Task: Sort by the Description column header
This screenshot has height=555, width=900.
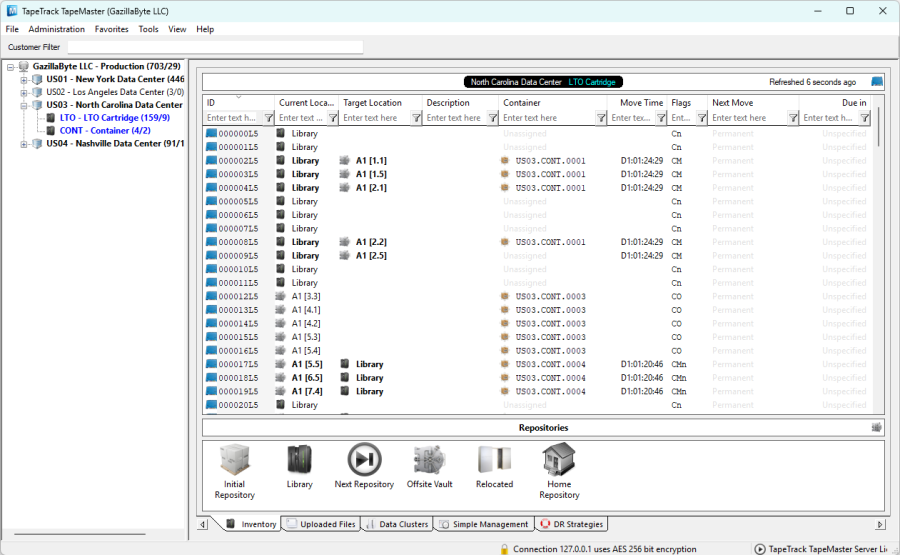Action: pyautogui.click(x=460, y=103)
